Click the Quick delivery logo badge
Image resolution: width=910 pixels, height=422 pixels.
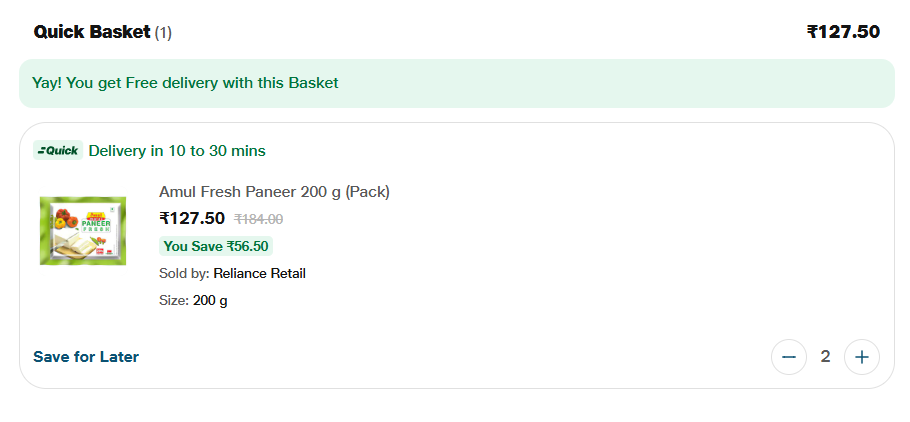58,151
